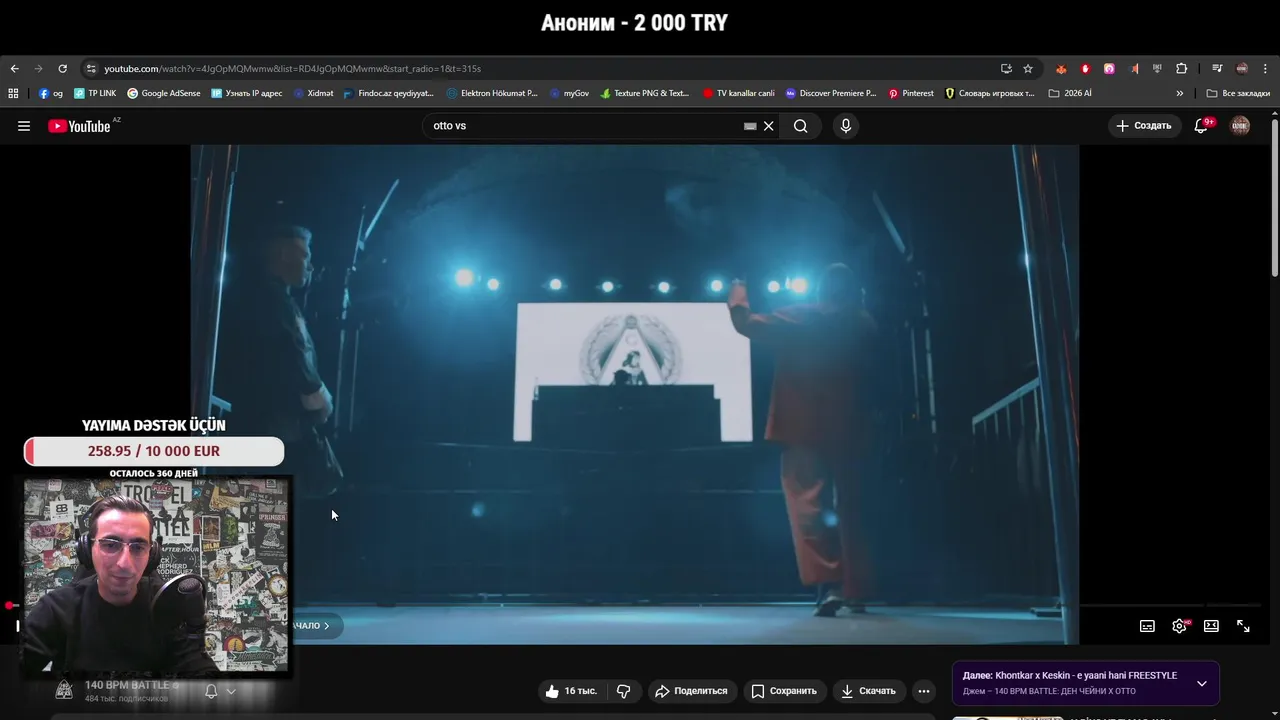1280x720 pixels.
Task: Open the Facebook 'og' bookmark
Action: 50,93
